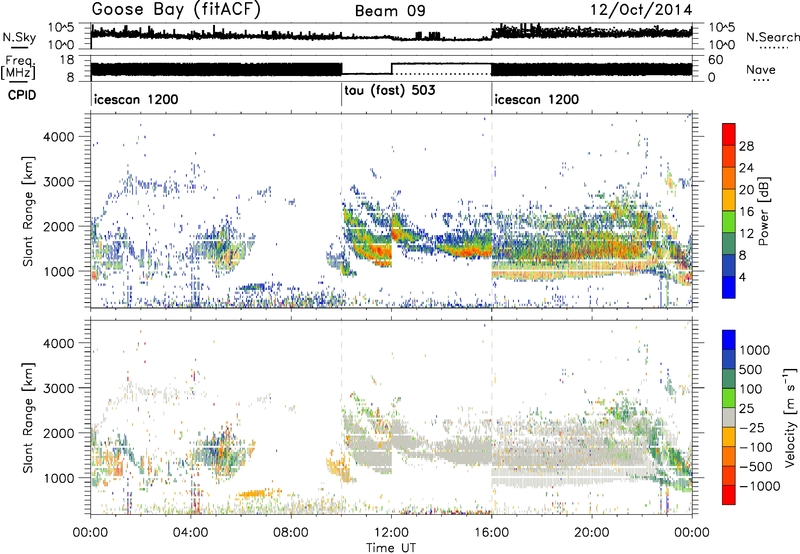Screen dimensions: 800x554
Task: Select 'icescan 1200' label starting at 16:00
Action: pyautogui.click(x=537, y=99)
